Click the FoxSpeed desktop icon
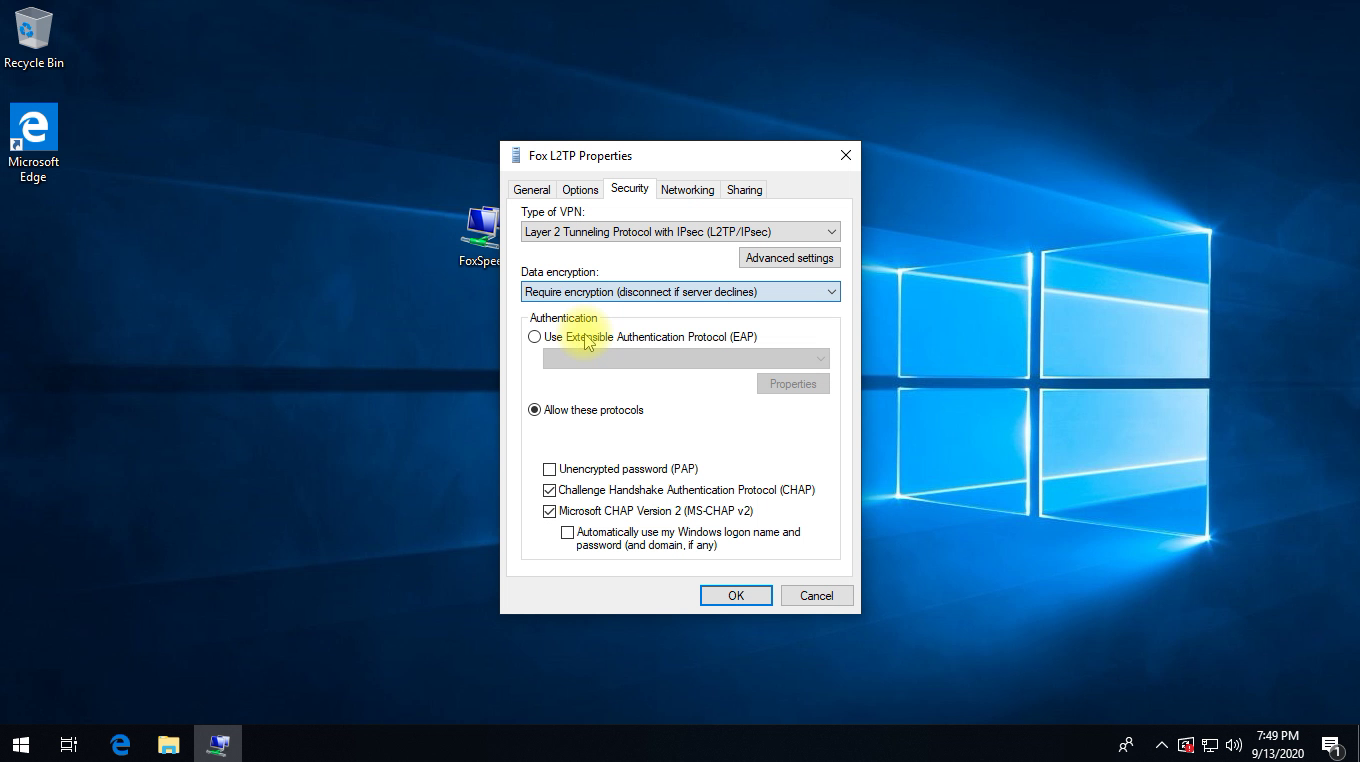This screenshot has height=762, width=1360. click(x=481, y=236)
